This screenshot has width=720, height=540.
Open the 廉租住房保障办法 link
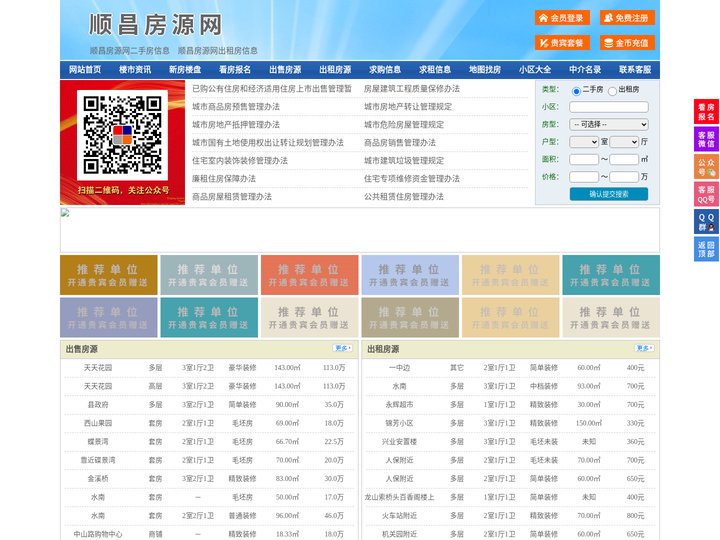[x=224, y=179]
